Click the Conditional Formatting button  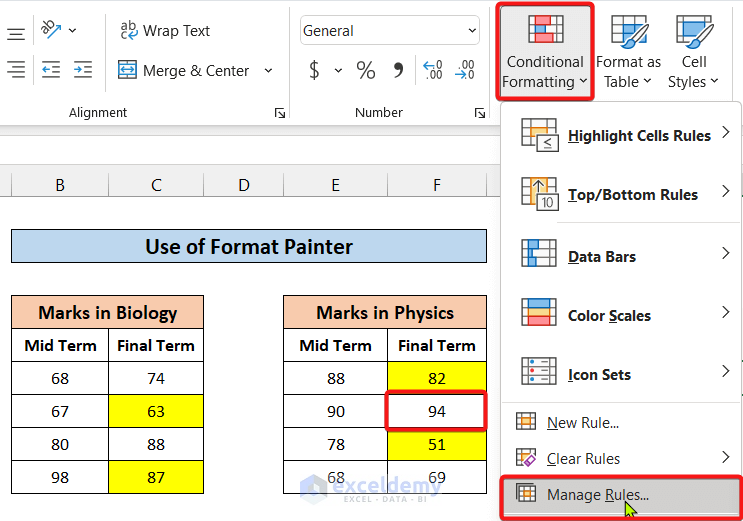tap(543, 52)
